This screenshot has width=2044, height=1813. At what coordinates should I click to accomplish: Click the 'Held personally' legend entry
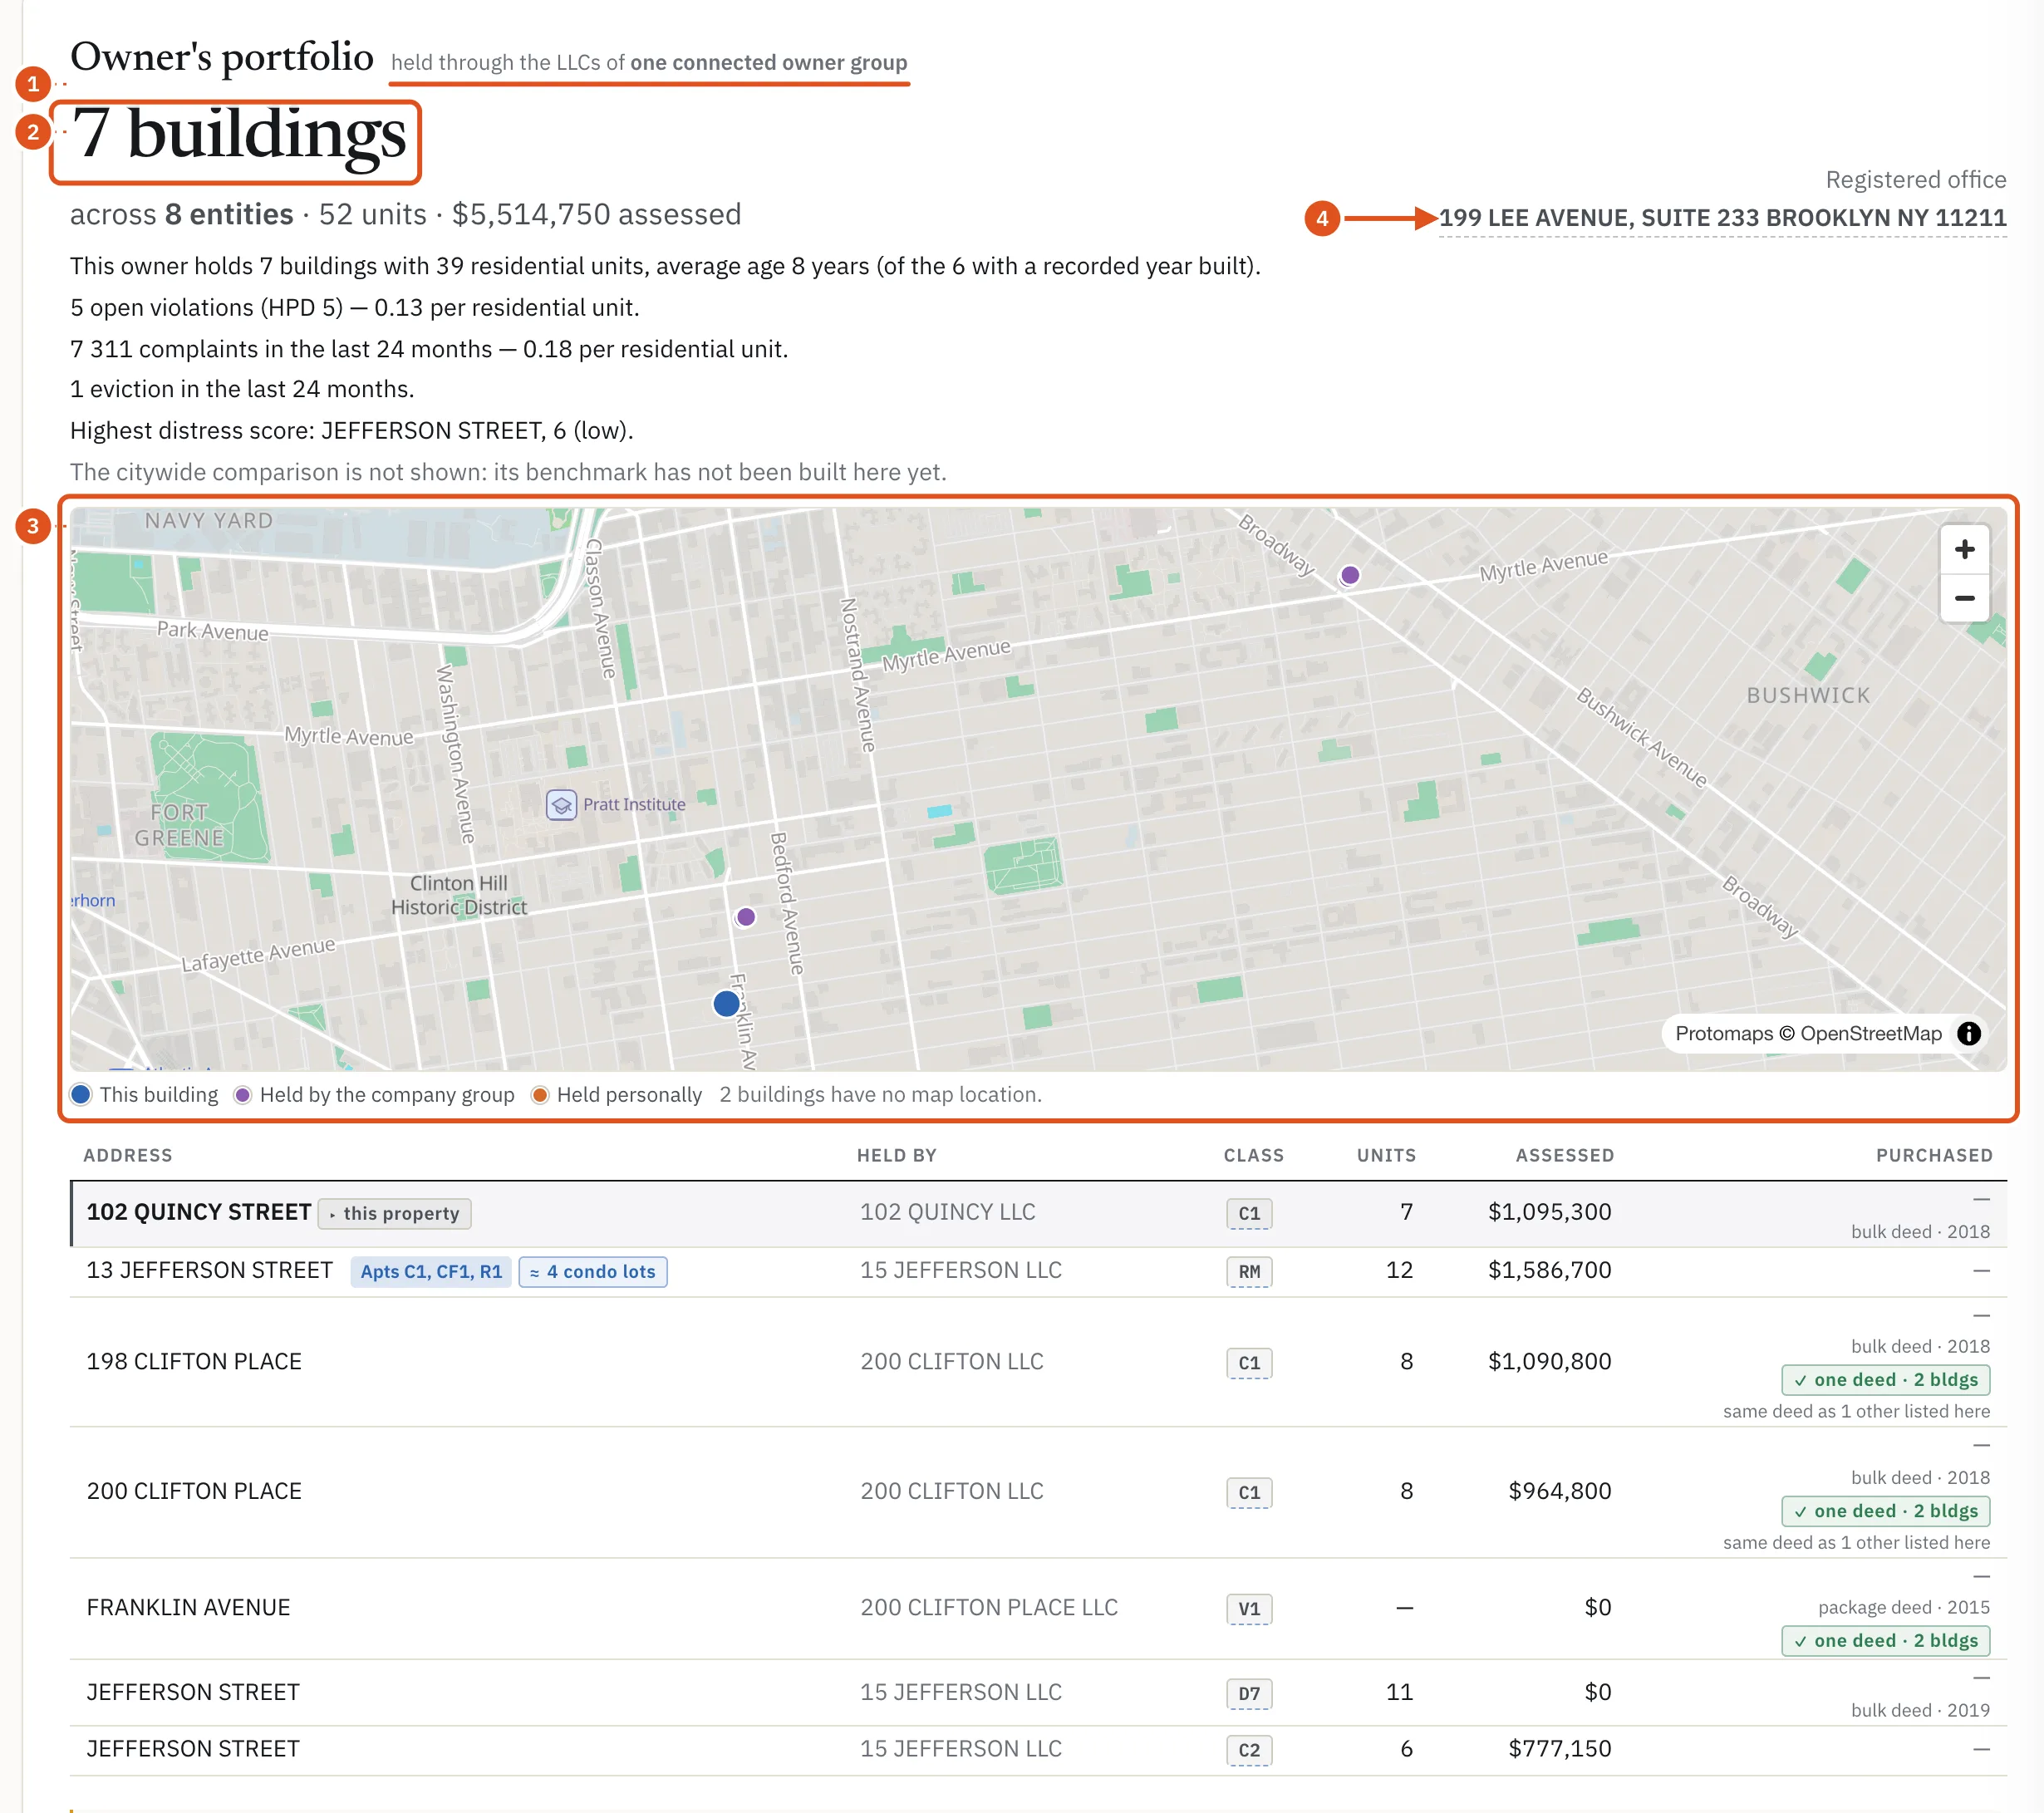tap(617, 1094)
